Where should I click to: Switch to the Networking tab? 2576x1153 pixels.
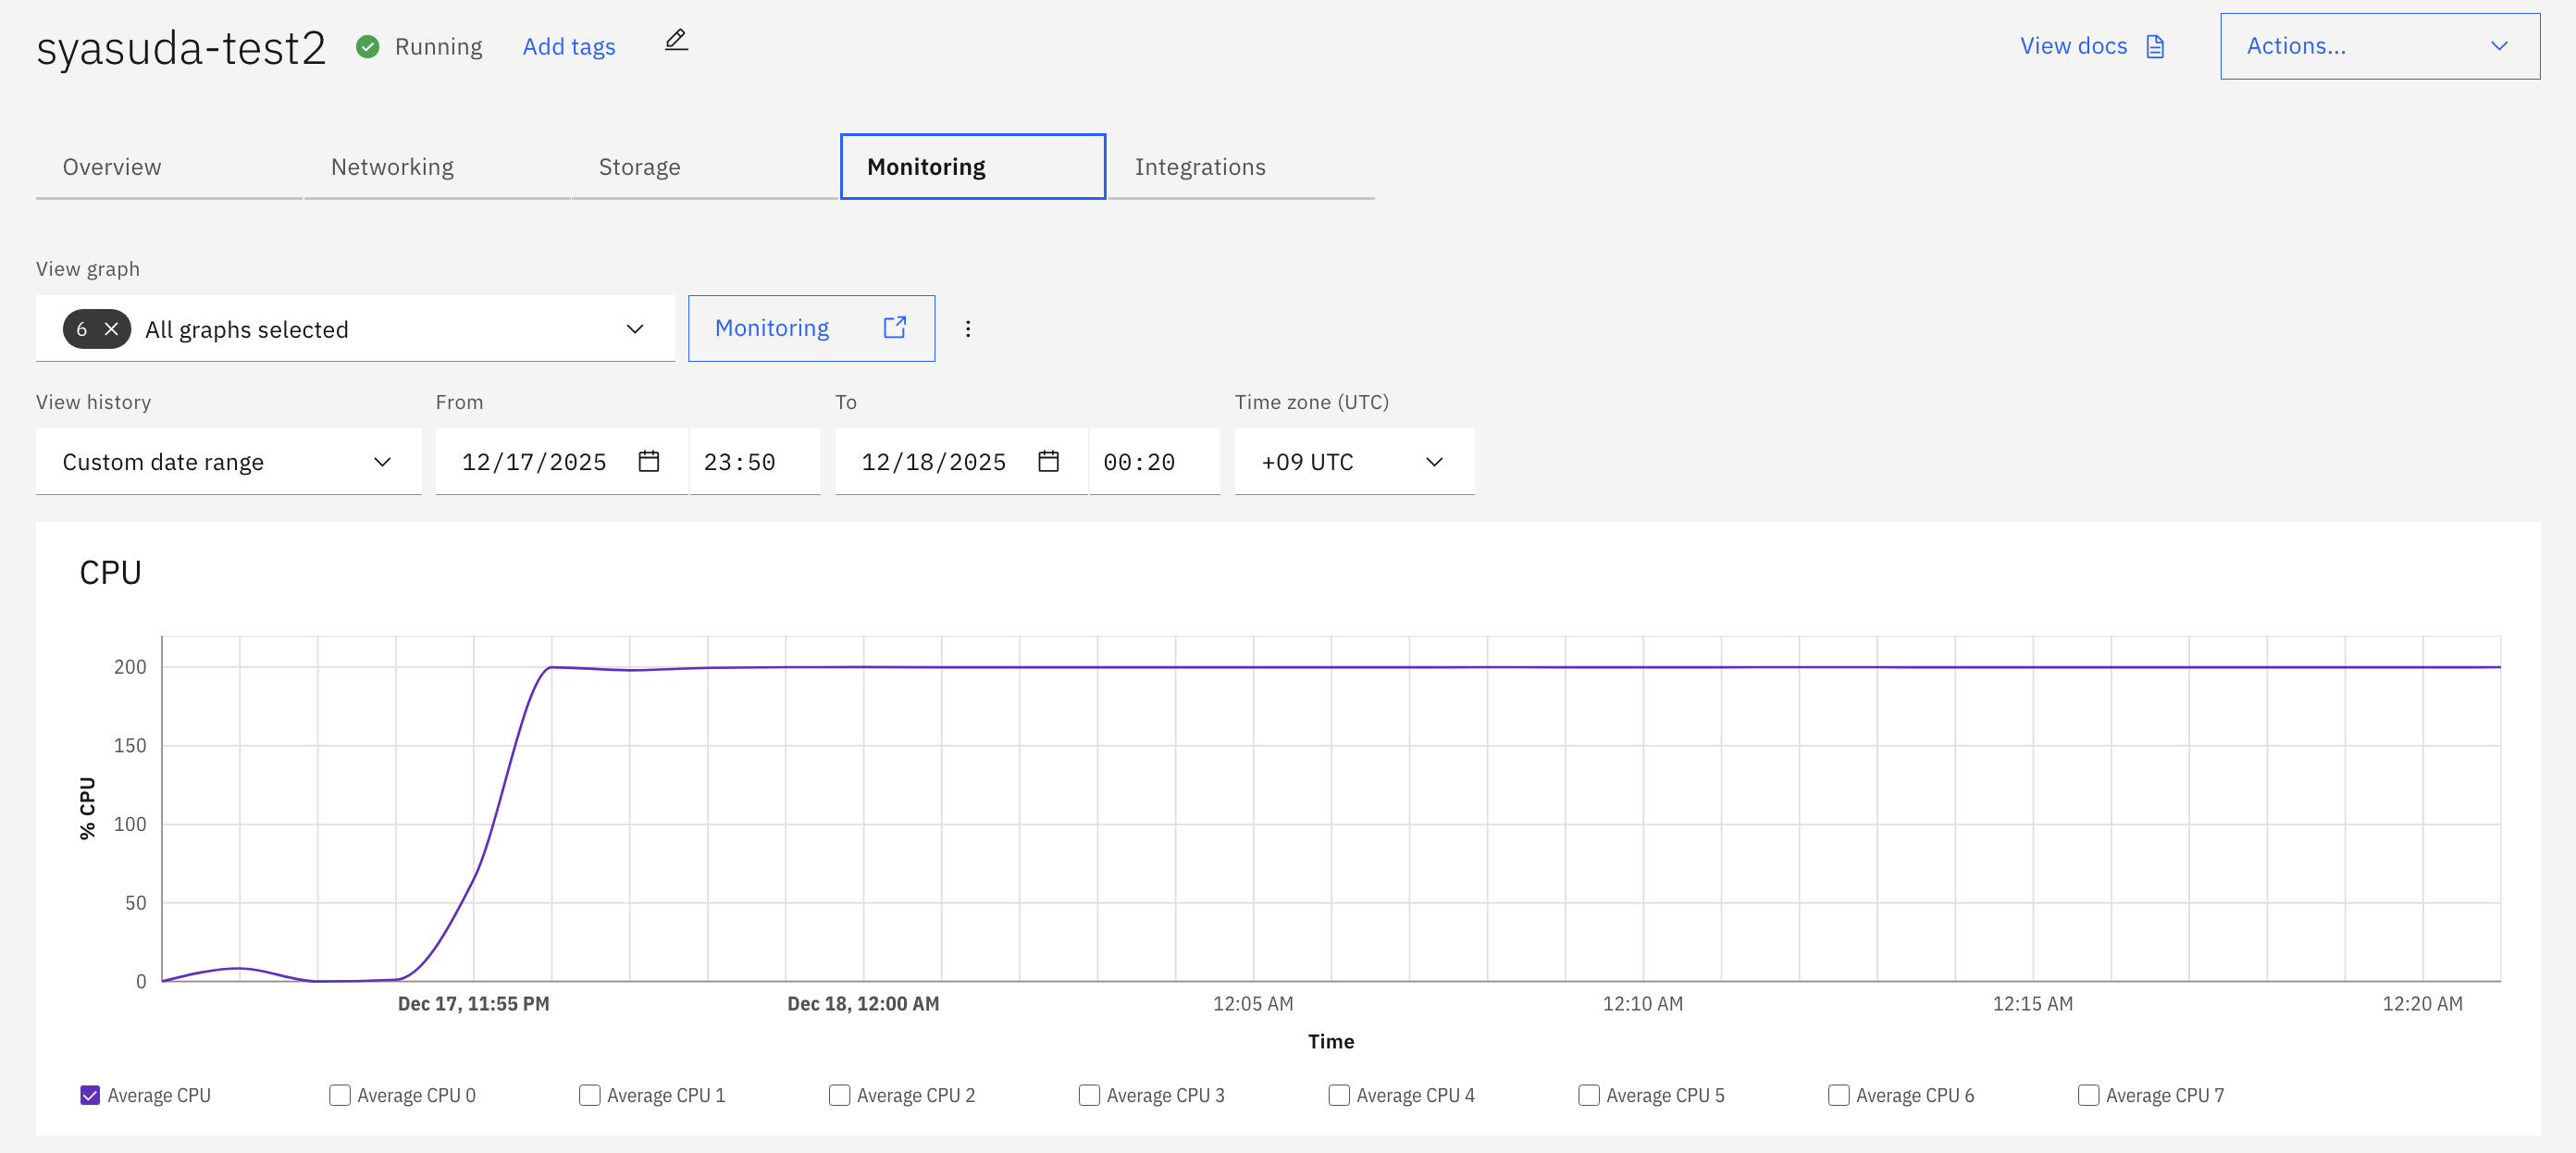(392, 167)
